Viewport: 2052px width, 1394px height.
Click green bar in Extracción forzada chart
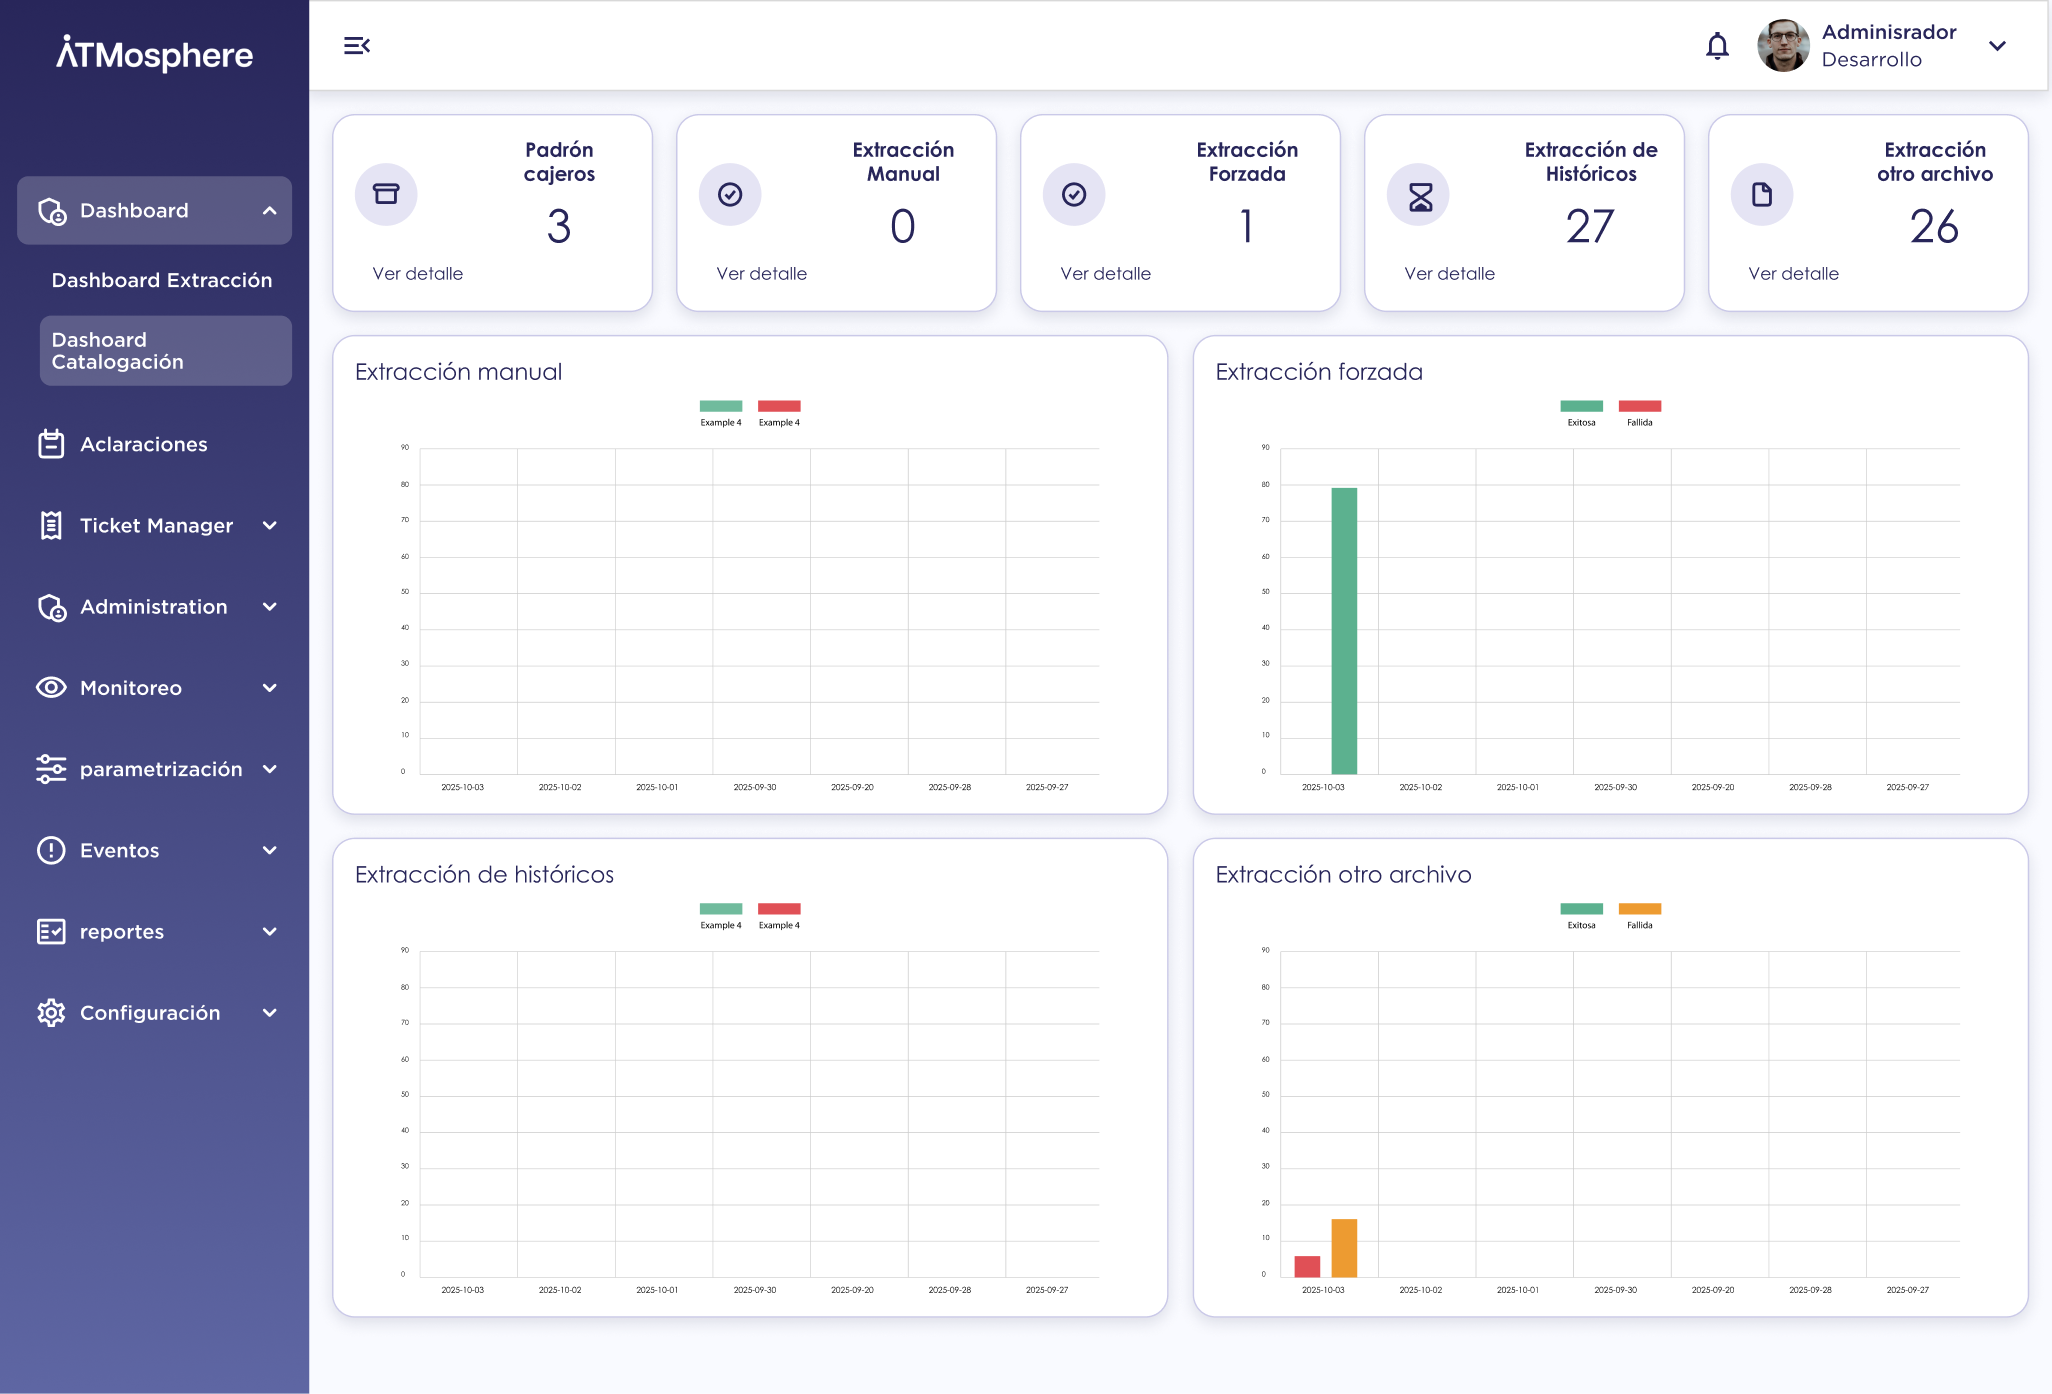(1344, 631)
